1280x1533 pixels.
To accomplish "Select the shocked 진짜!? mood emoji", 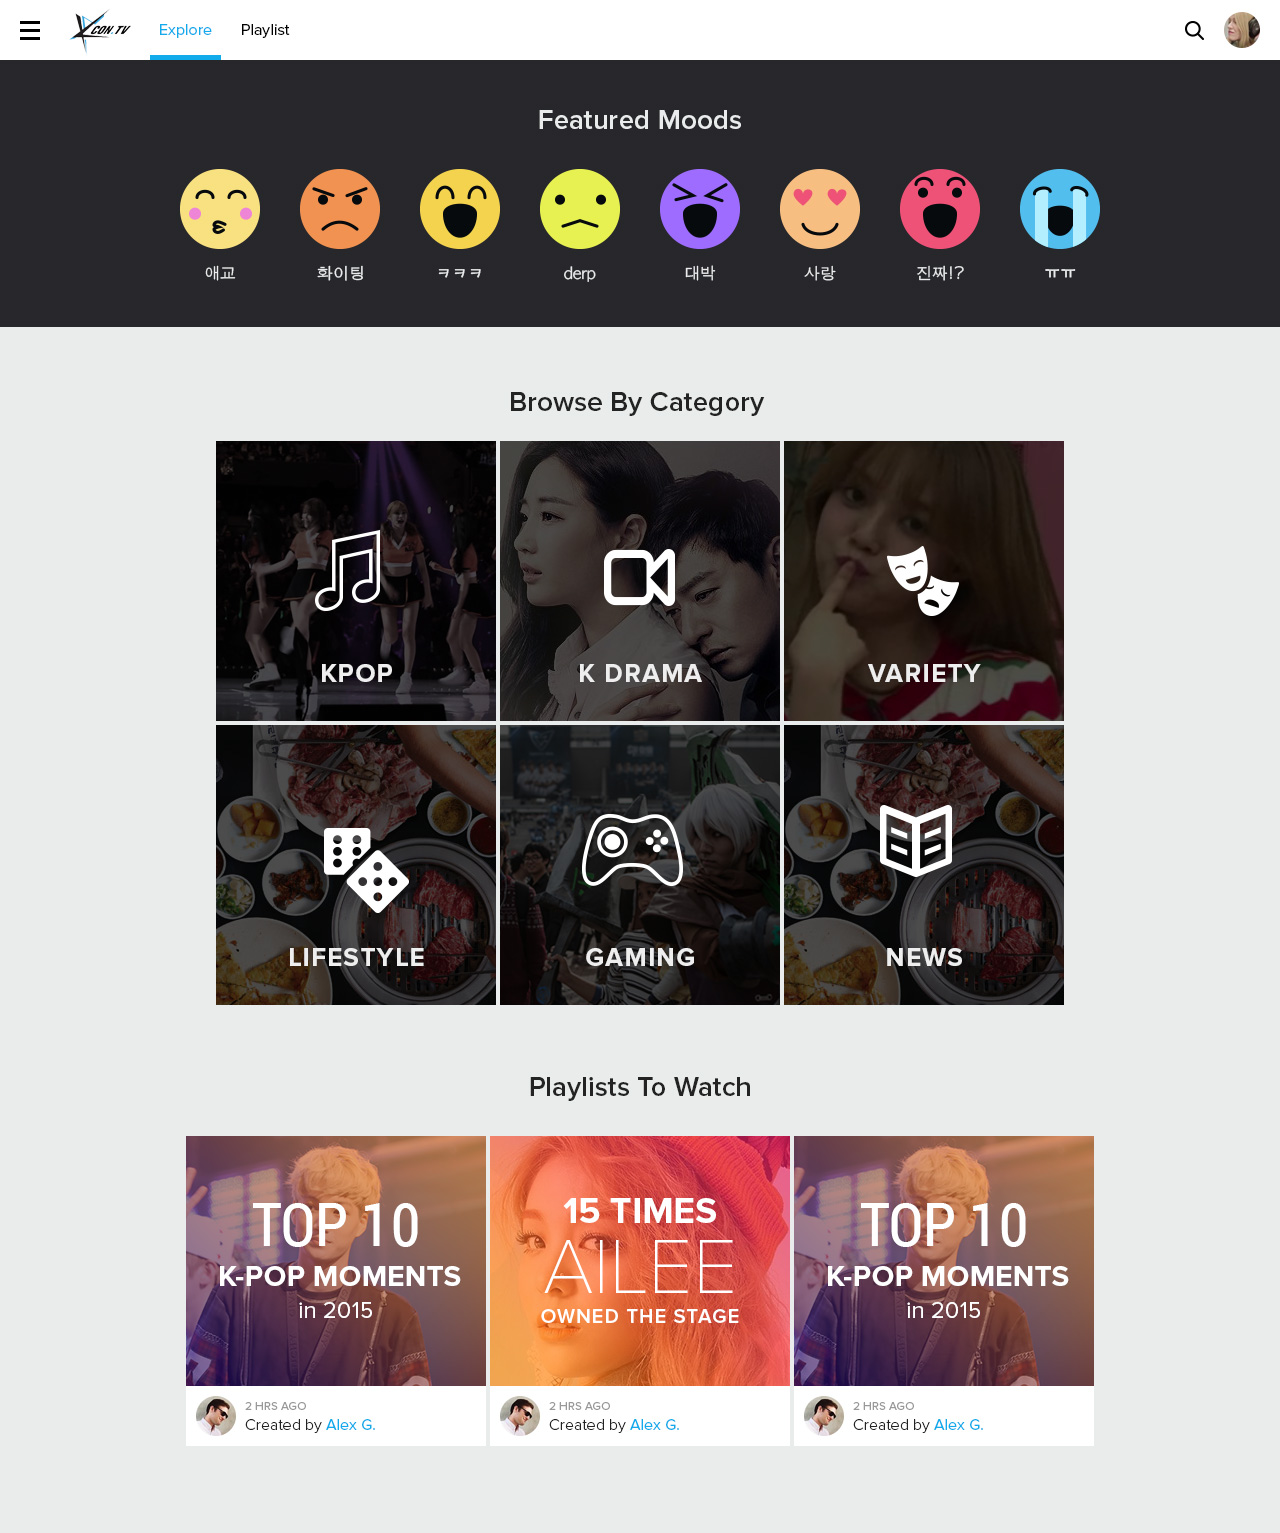I will pyautogui.click(x=940, y=209).
